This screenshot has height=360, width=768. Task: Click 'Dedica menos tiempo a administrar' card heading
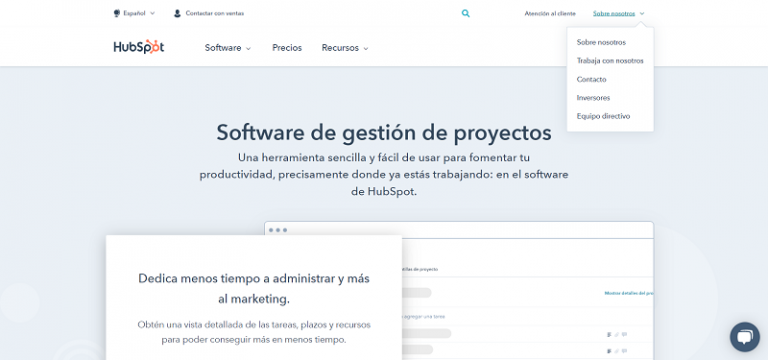[x=254, y=288]
